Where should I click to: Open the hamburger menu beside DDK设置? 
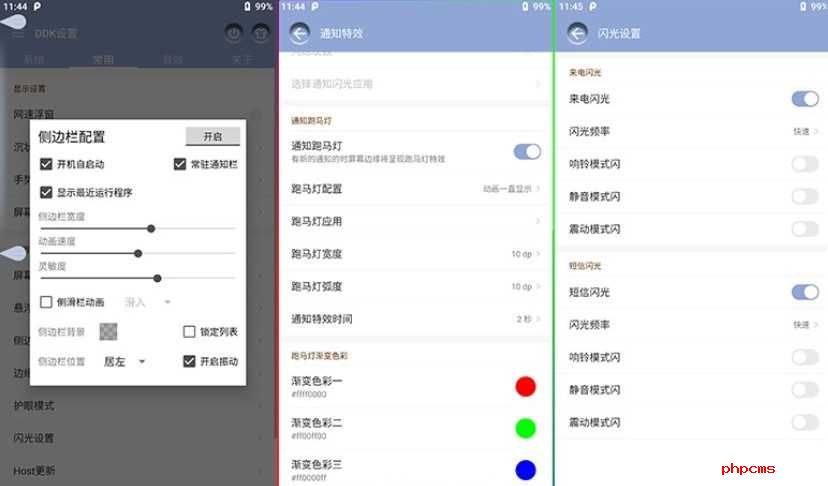point(18,34)
